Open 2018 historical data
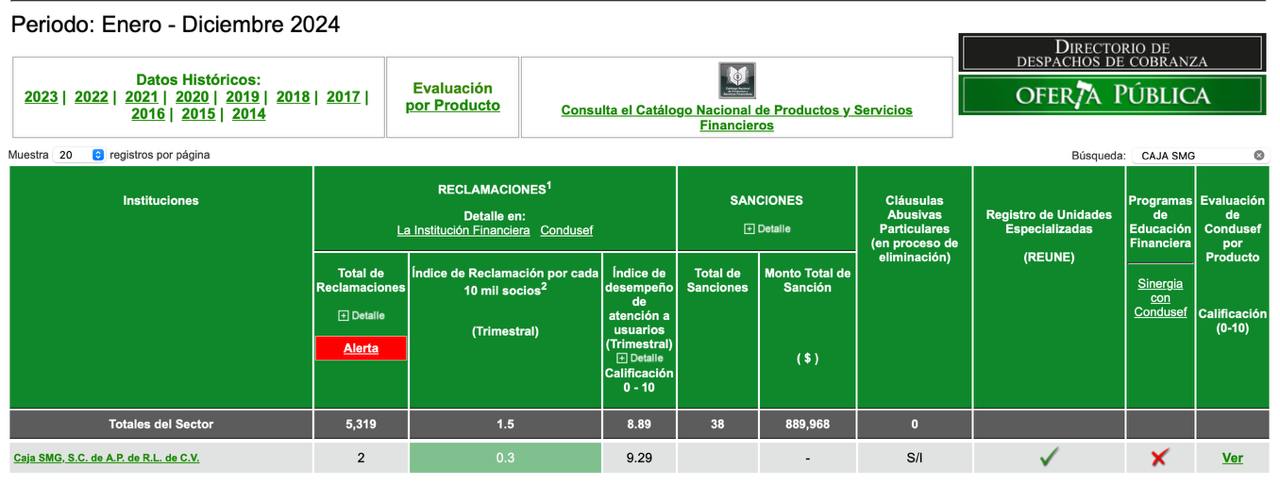The height and width of the screenshot is (486, 1280). (x=293, y=97)
